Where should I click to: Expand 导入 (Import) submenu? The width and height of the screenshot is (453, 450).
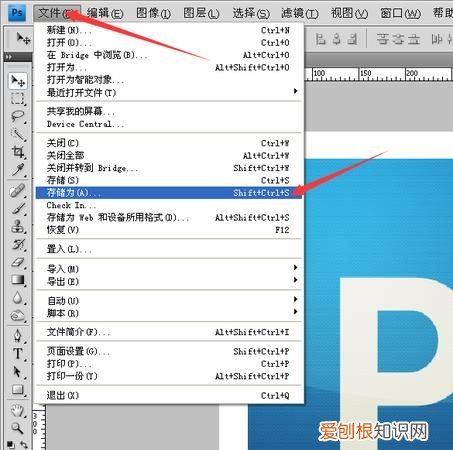pyautogui.click(x=169, y=268)
